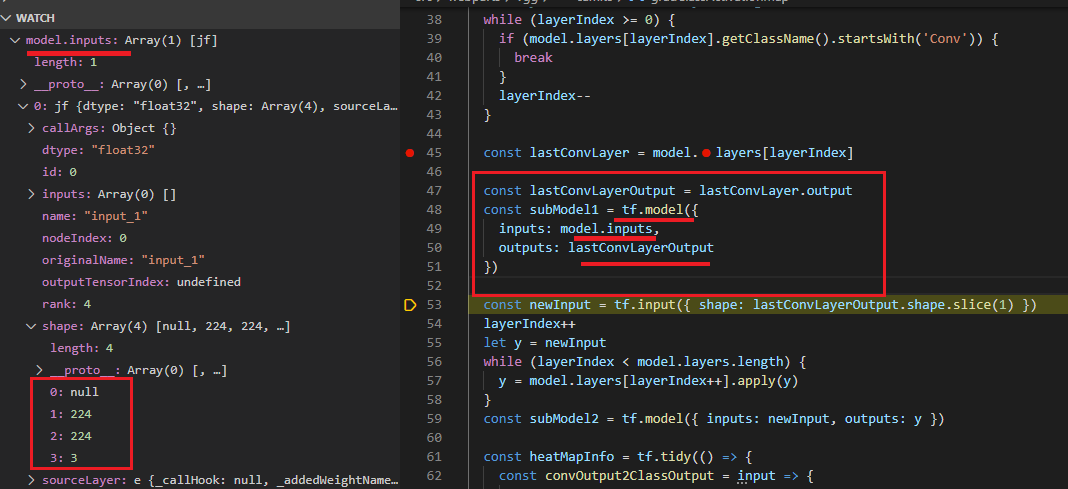The image size is (1068, 489).
Task: Click 'lastConvLayer' variable declared on line 45
Action: [579, 153]
